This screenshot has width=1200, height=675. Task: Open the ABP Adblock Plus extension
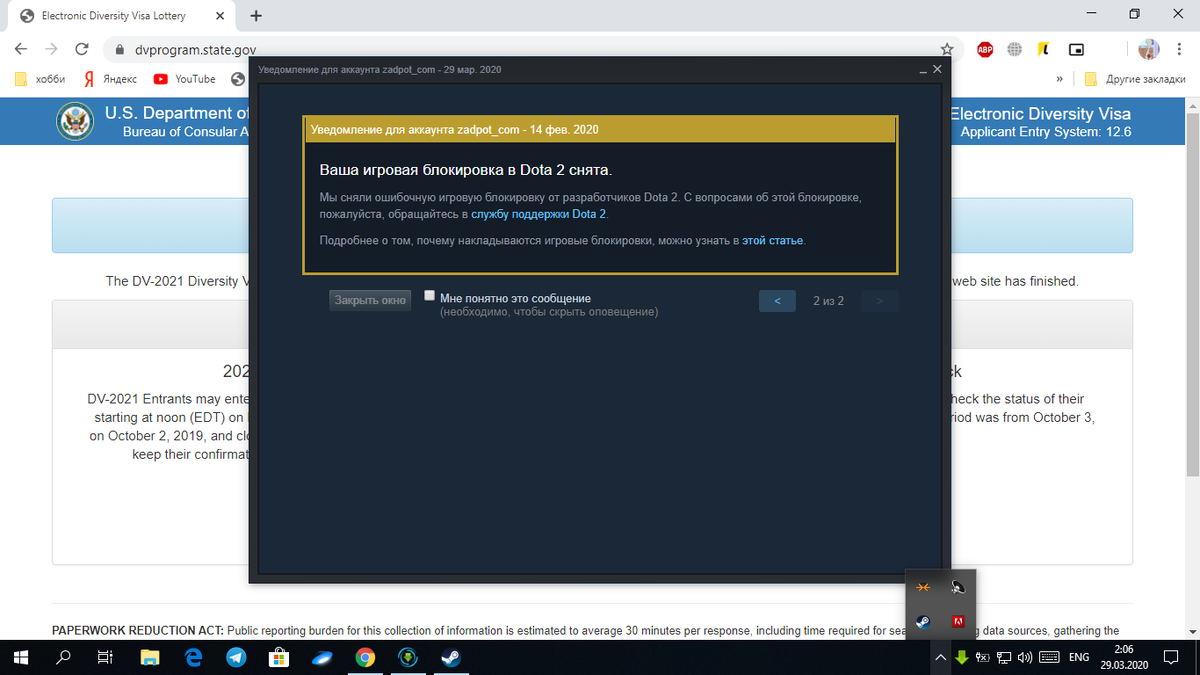tap(984, 49)
